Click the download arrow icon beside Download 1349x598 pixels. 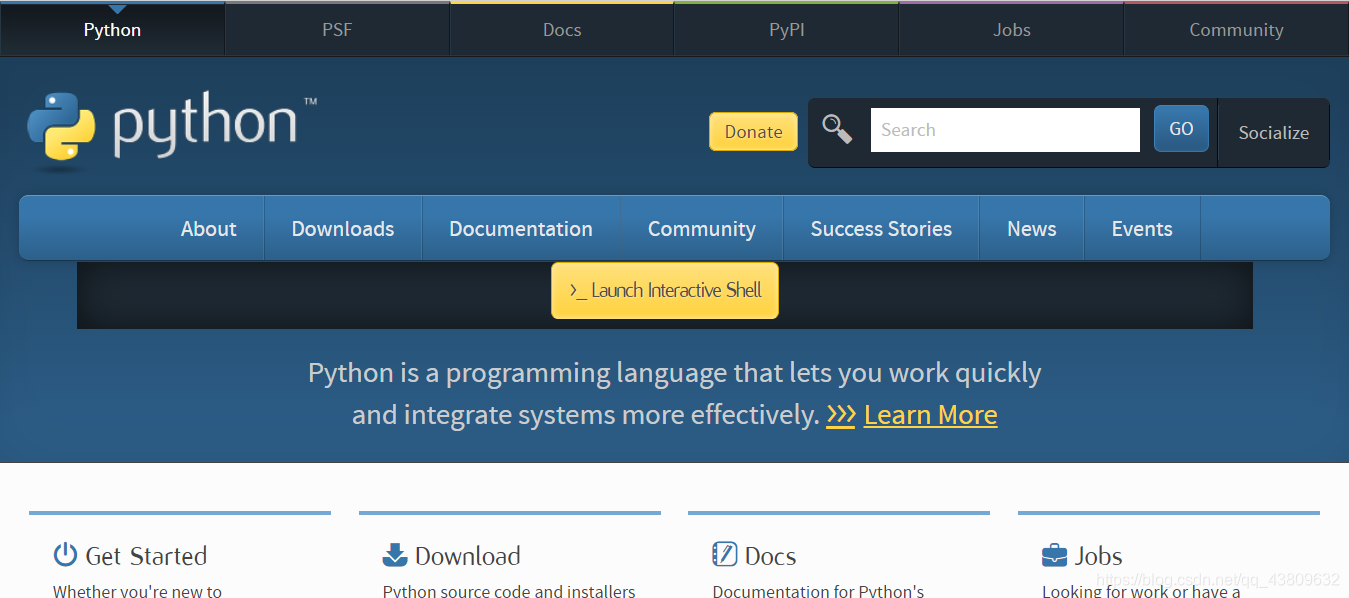tap(395, 555)
